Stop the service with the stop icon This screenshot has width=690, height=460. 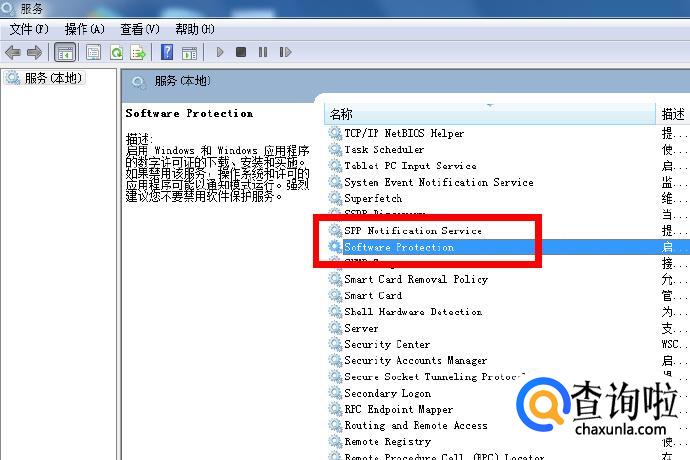click(x=241, y=52)
